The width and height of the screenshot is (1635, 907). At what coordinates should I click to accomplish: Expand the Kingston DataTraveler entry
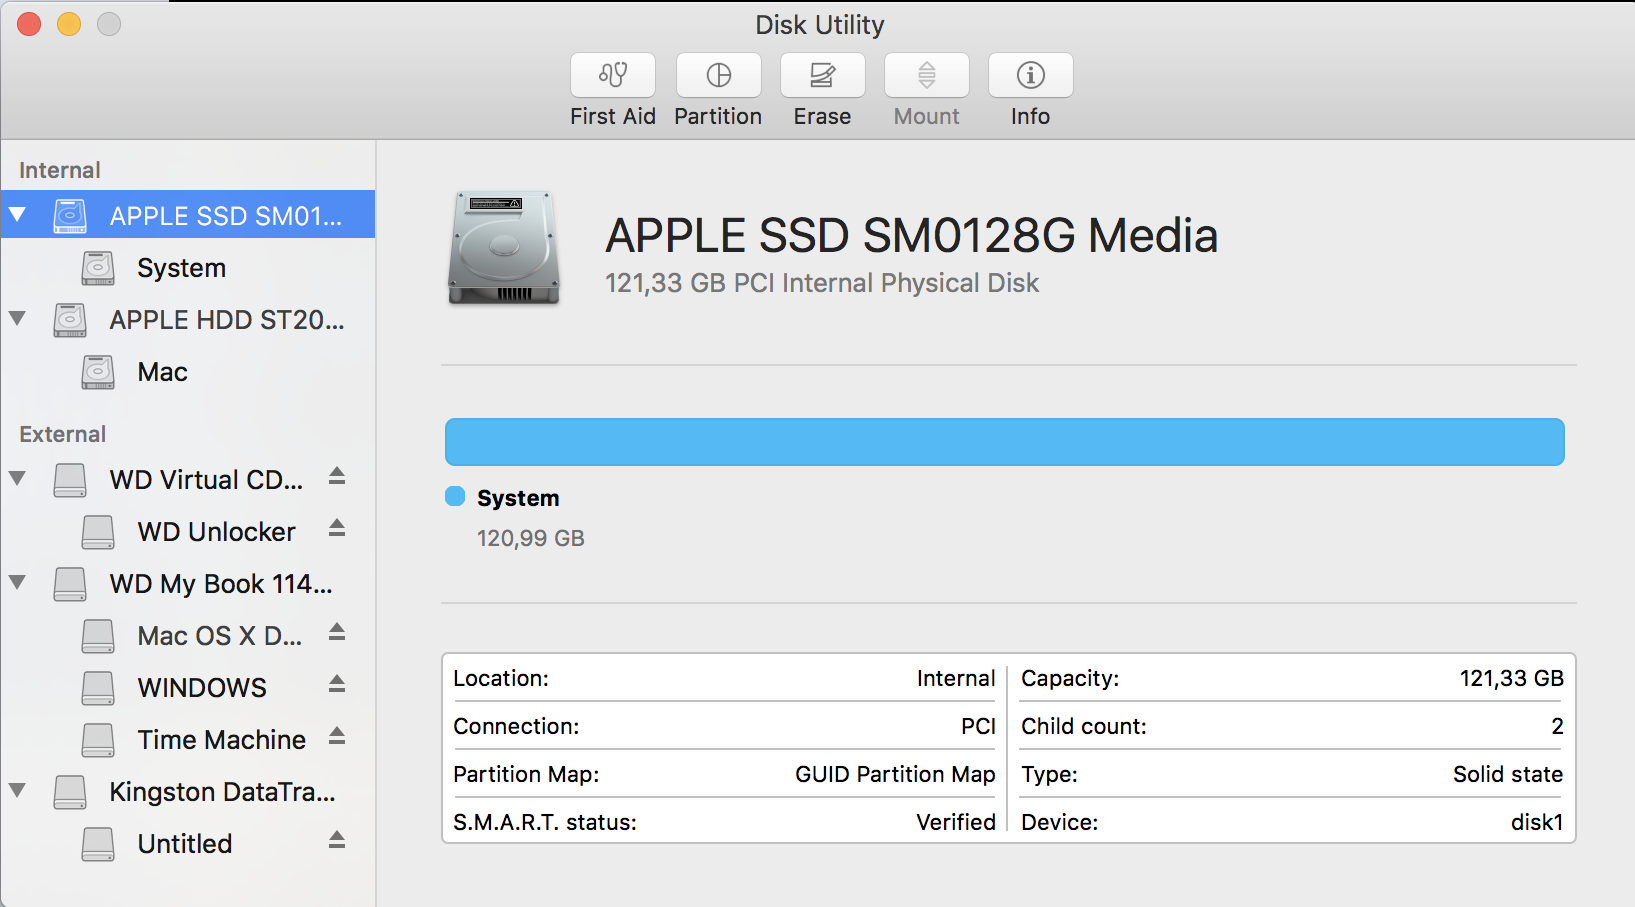click(x=17, y=791)
